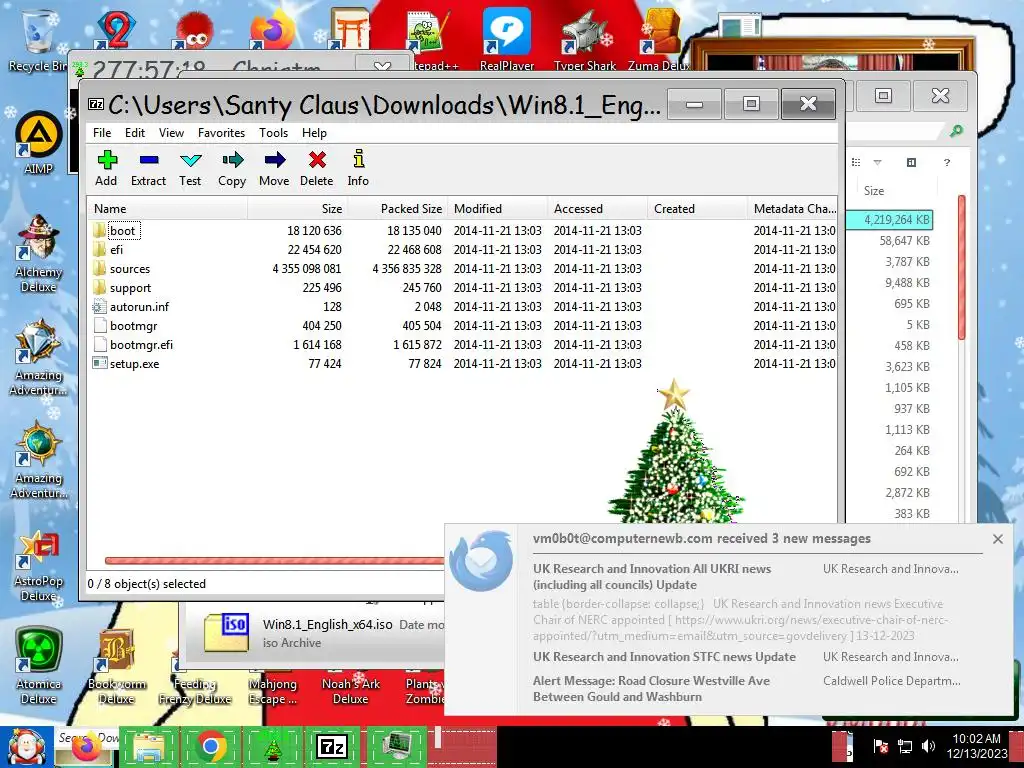The width and height of the screenshot is (1024, 768).
Task: Click the Alchemy Deluxe desktop icon
Action: (38, 253)
